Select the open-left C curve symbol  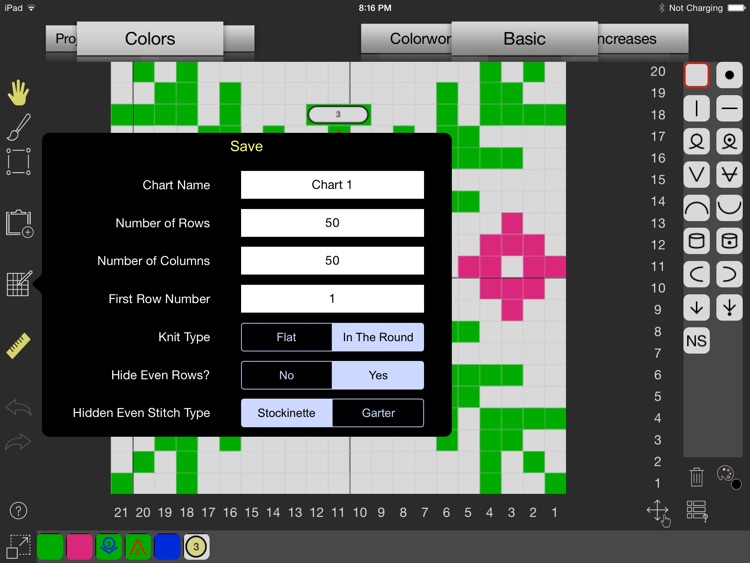click(x=696, y=275)
